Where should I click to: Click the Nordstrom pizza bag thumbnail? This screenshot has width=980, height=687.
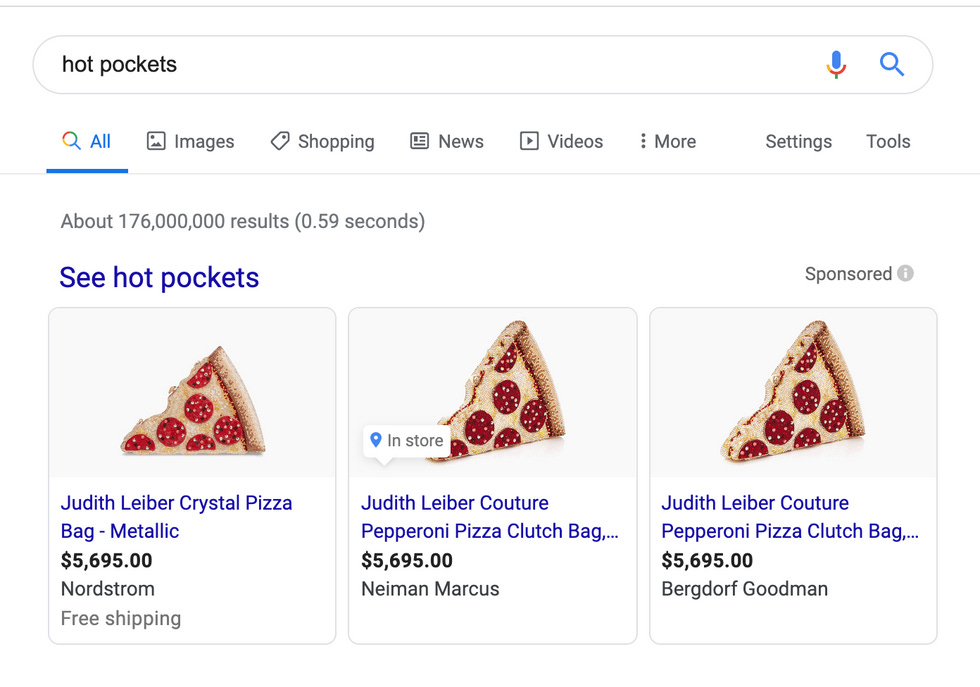click(x=192, y=393)
